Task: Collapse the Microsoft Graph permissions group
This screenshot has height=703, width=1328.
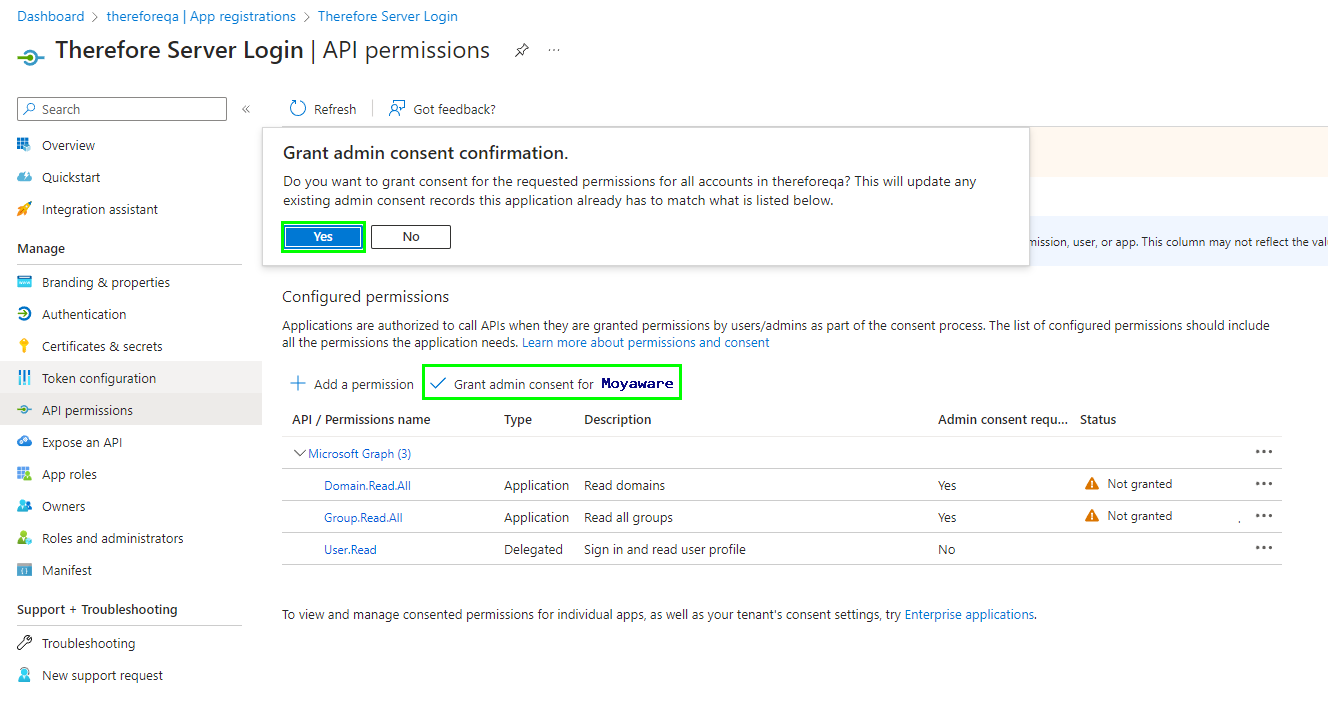Action: (298, 453)
